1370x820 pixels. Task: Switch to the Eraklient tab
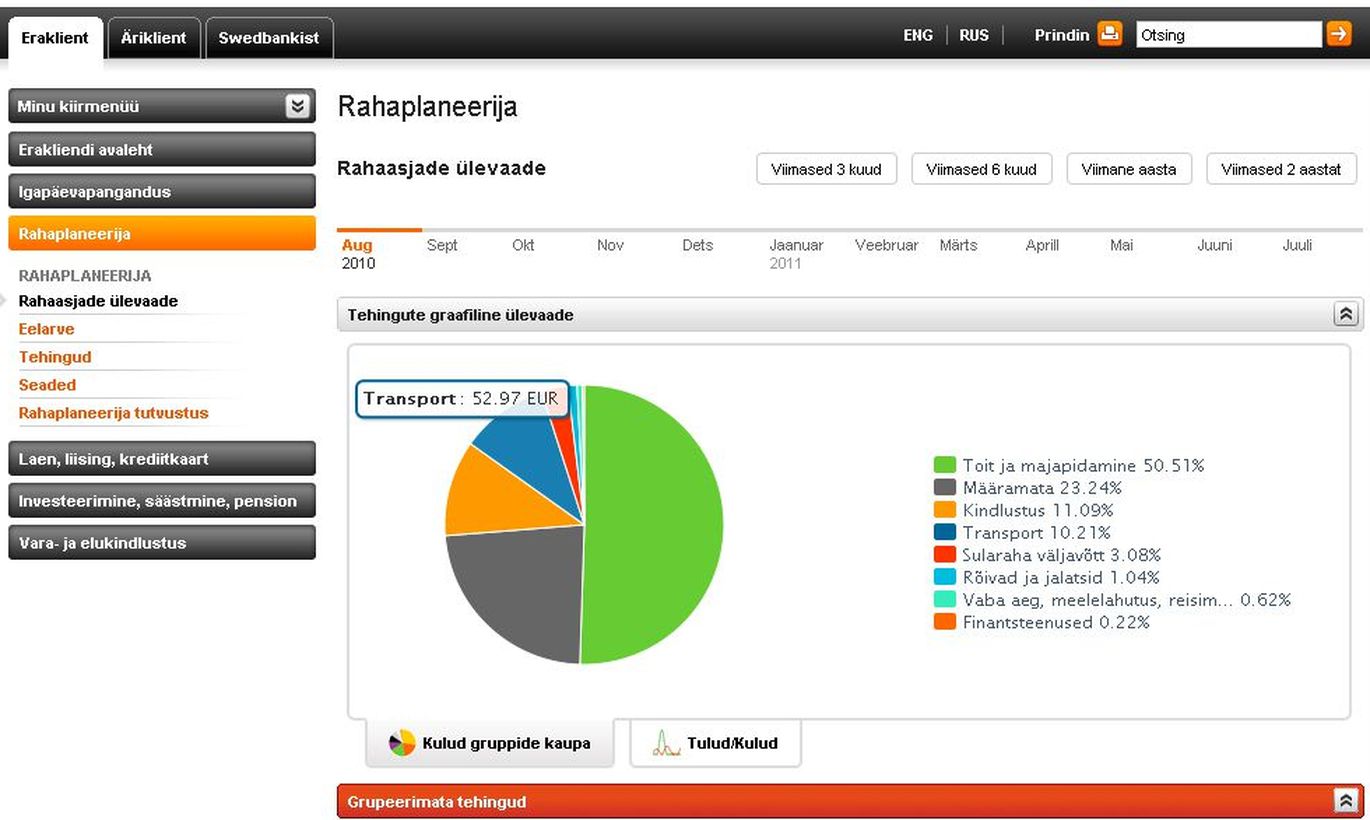pos(55,38)
